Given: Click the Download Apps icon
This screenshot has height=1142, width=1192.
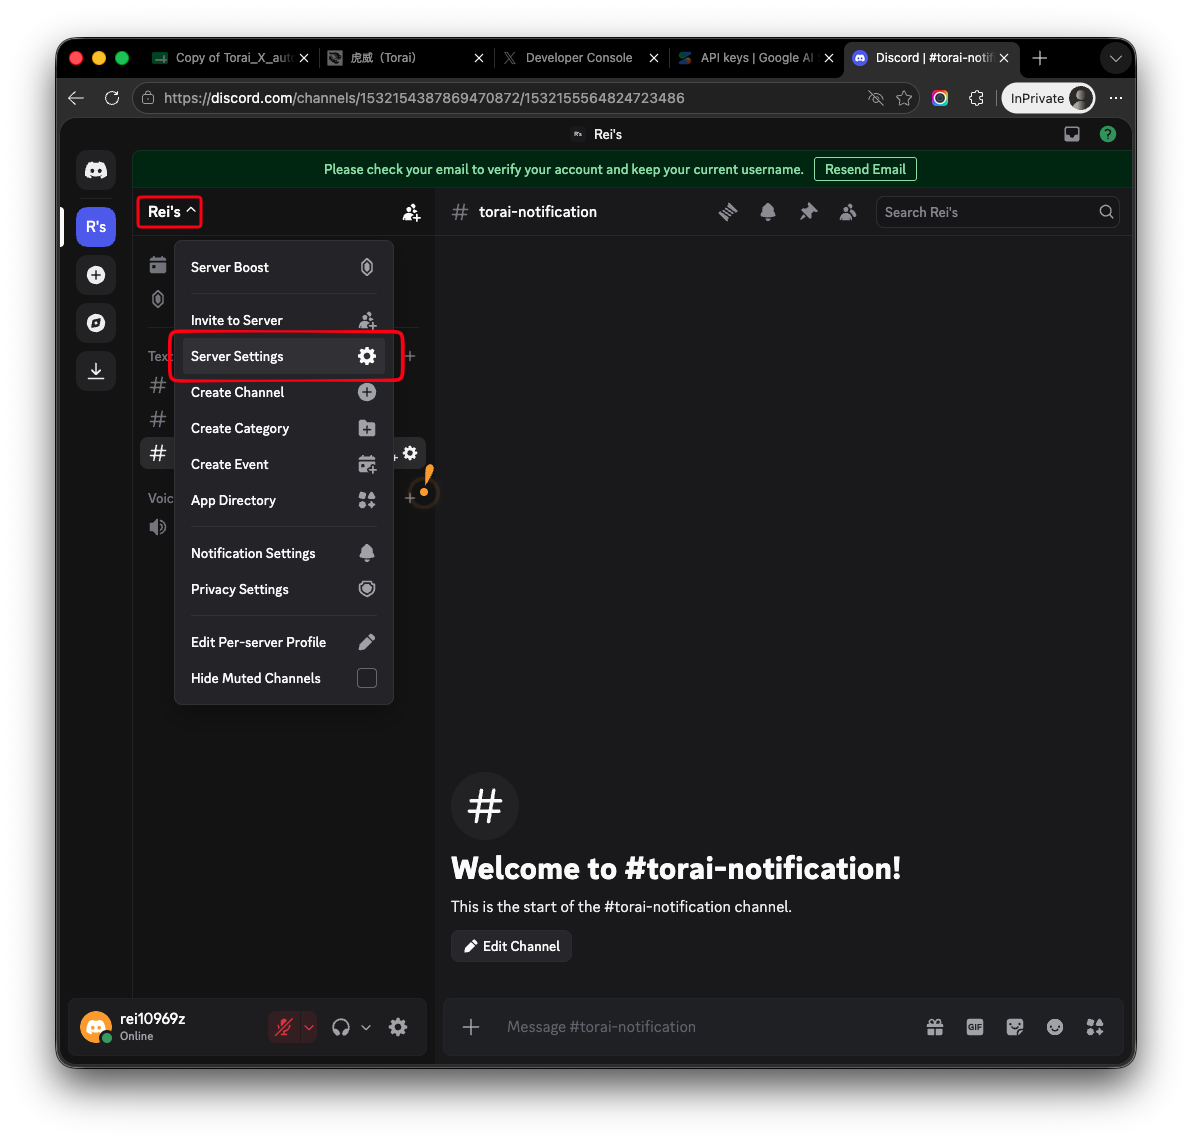Looking at the screenshot, I should [96, 371].
